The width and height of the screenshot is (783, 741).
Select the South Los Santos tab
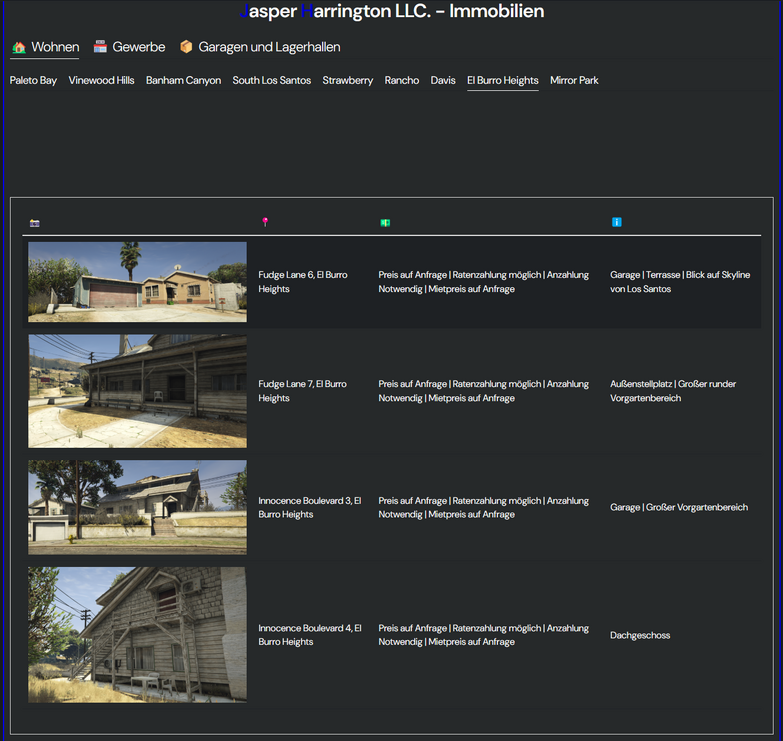point(272,80)
